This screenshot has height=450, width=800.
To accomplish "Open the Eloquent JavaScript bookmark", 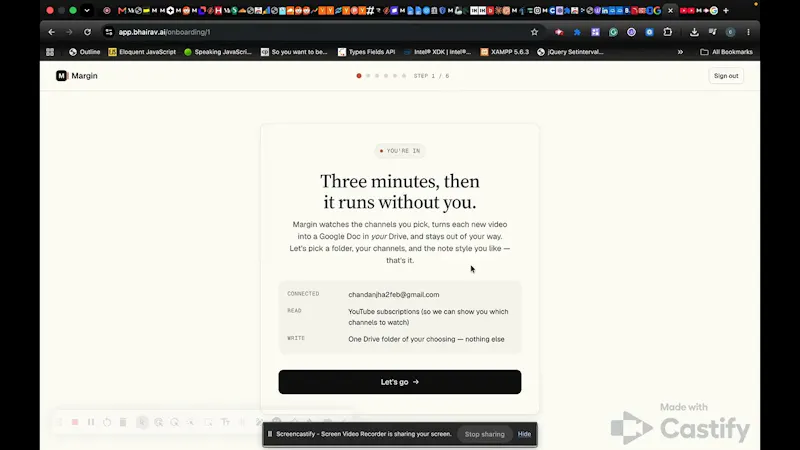I will pyautogui.click(x=142, y=52).
